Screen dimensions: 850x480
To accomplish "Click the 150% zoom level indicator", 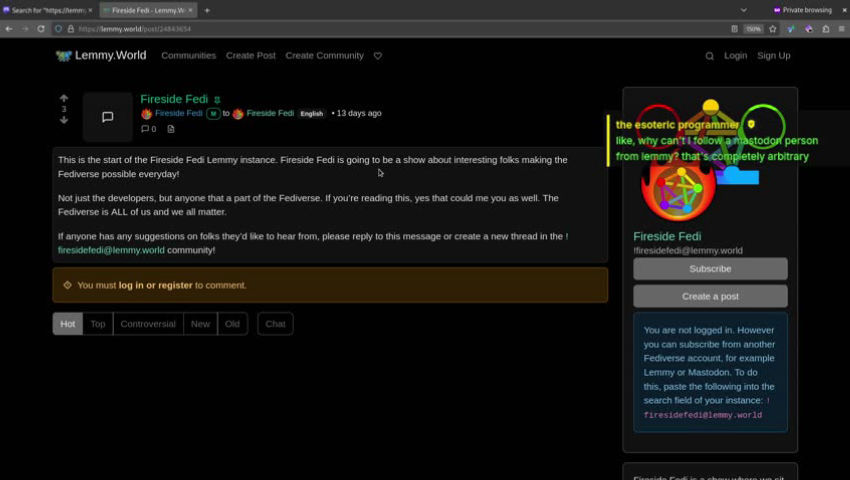I will [753, 29].
